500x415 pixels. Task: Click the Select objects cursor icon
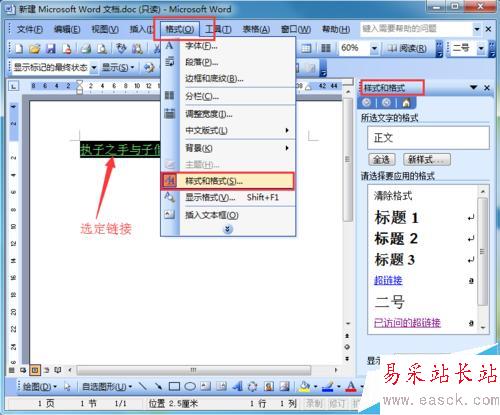[68, 387]
